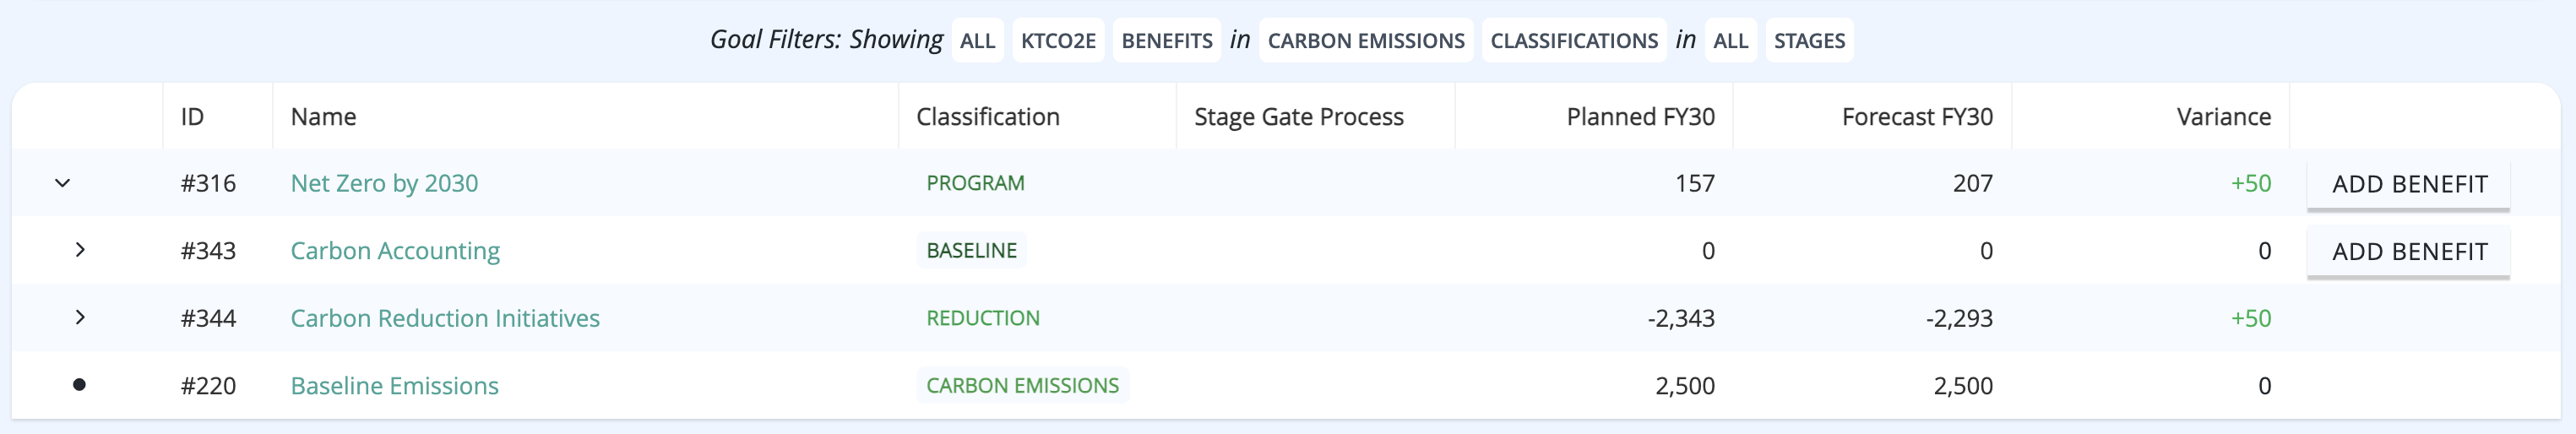Open the Net Zero by 2030 link
This screenshot has width=2576, height=434.
pyautogui.click(x=384, y=183)
